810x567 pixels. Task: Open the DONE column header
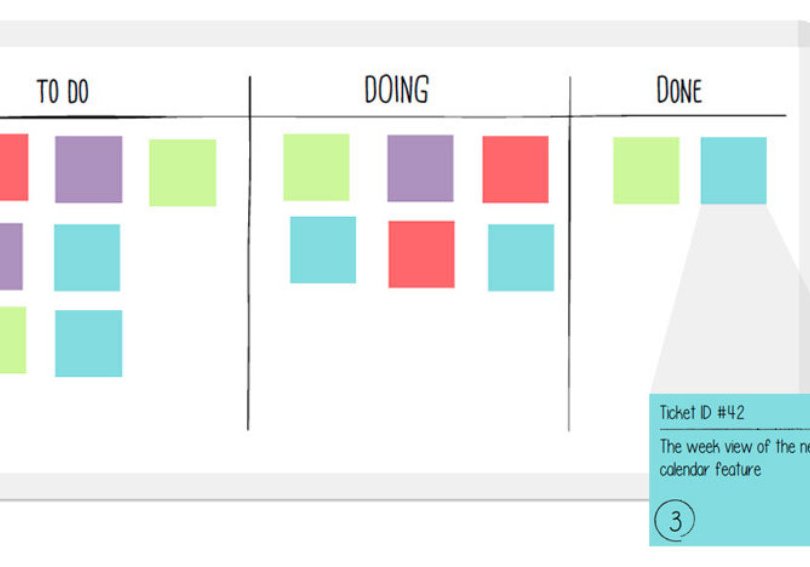click(x=679, y=92)
